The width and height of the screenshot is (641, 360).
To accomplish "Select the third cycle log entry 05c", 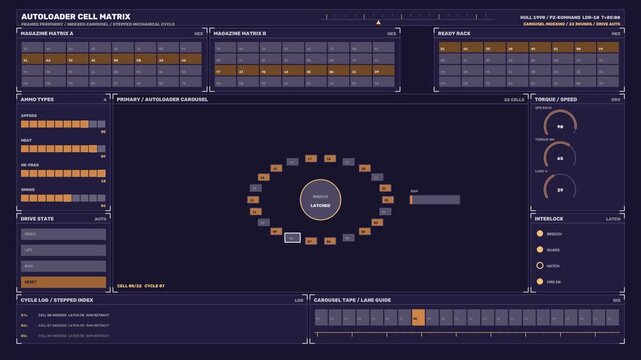I will tap(65, 335).
